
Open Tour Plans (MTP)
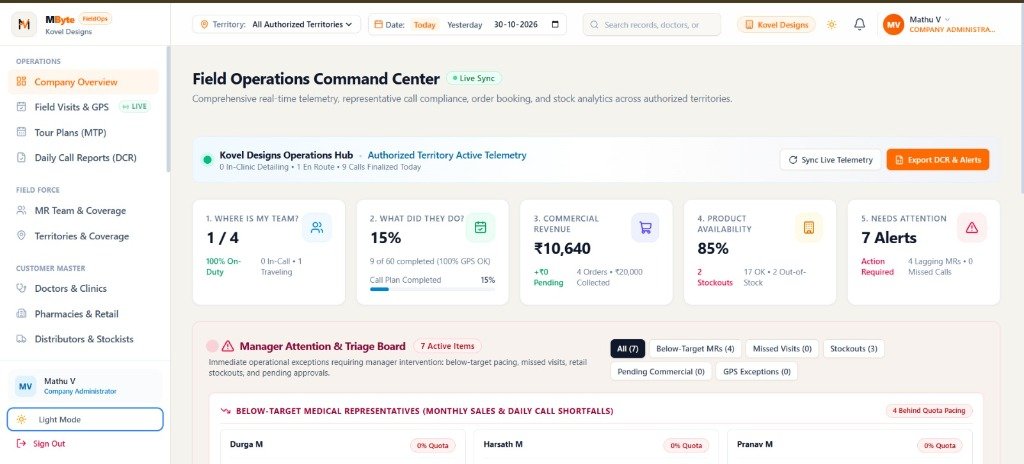tap(83, 132)
